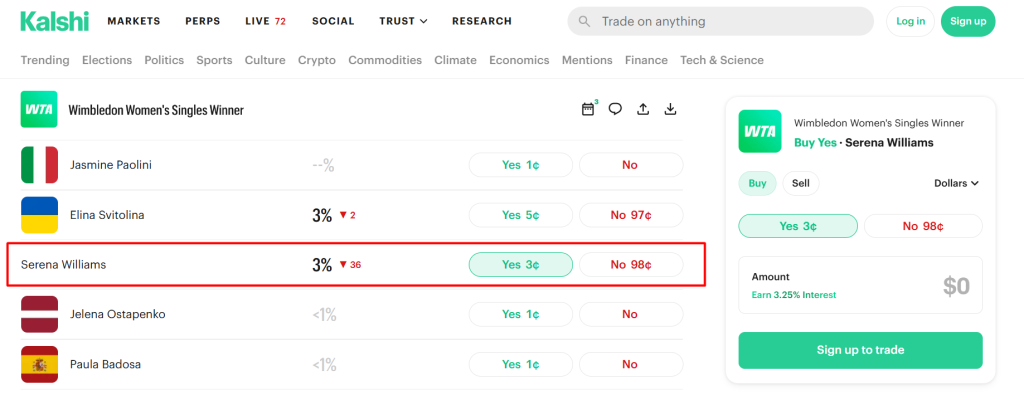This screenshot has height=395, width=1024.
Task: Choose No 98¢ in the trade panel
Action: coord(923,226)
